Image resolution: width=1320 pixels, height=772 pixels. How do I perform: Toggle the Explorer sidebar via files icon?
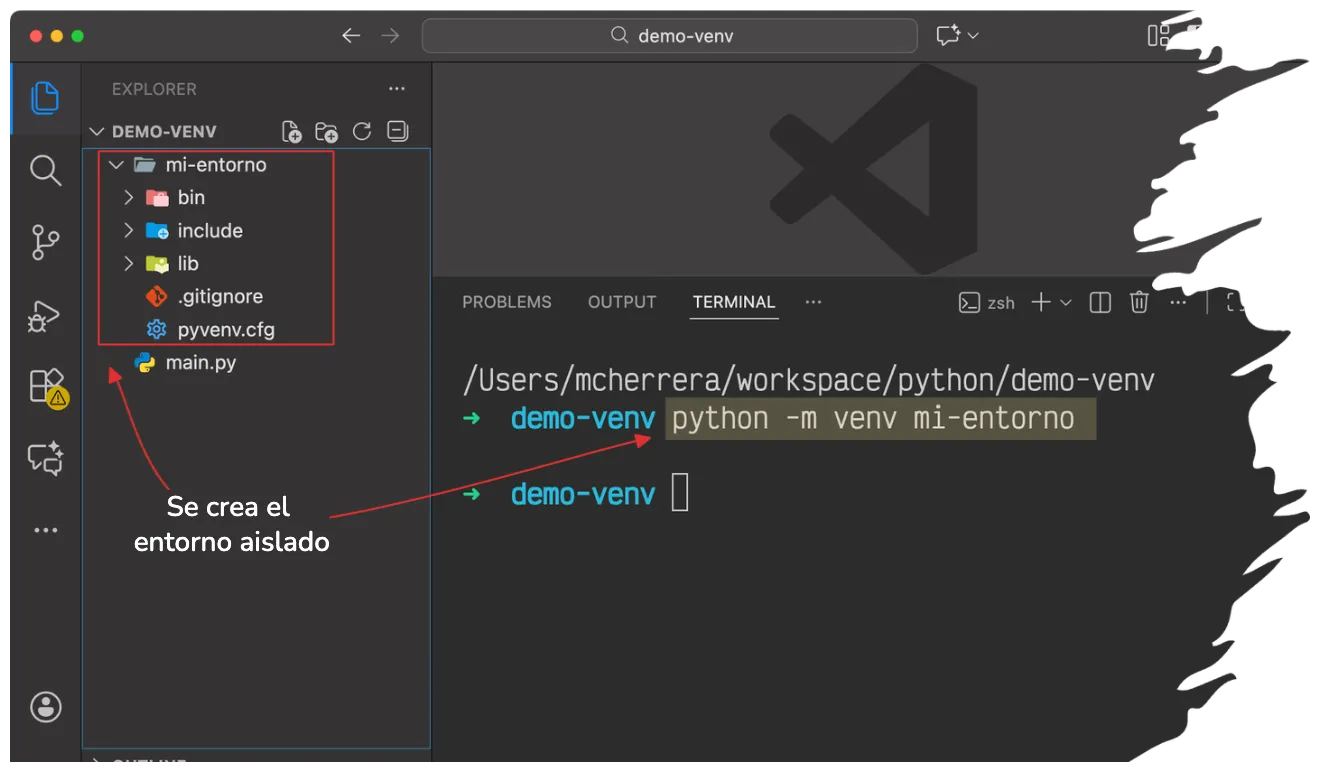[45, 98]
